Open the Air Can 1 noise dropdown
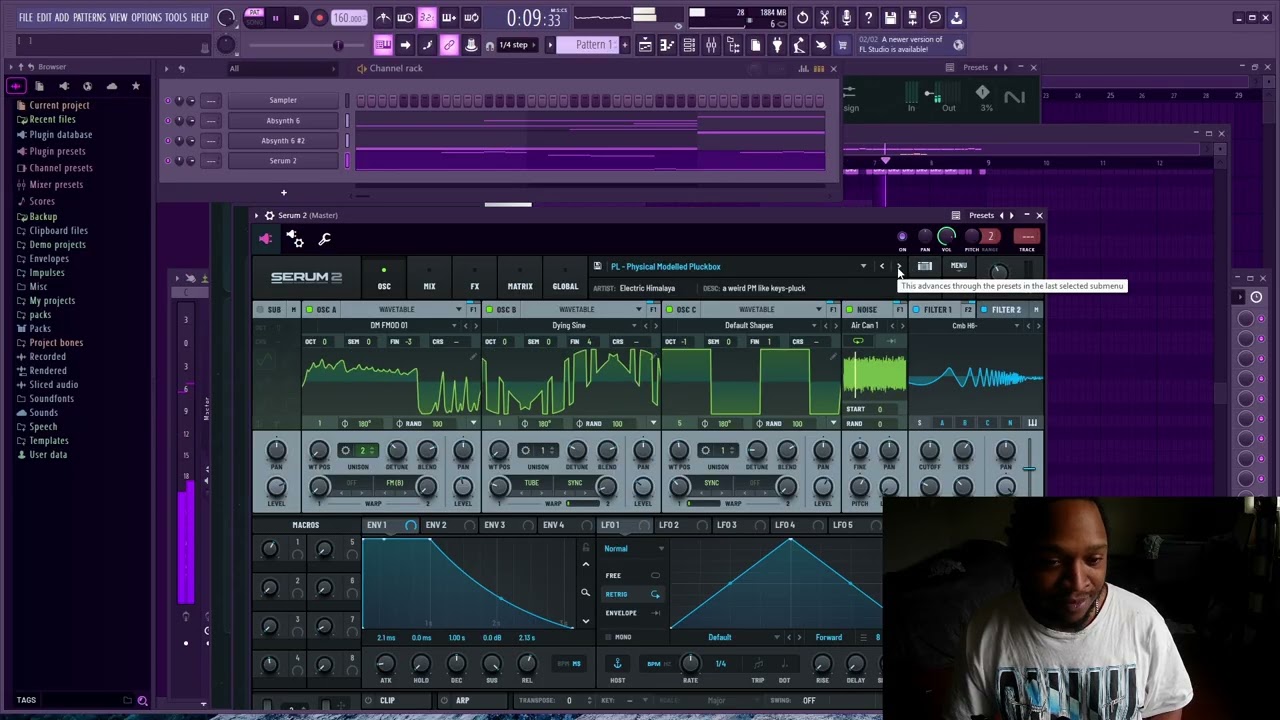This screenshot has width=1280, height=720. [865, 326]
